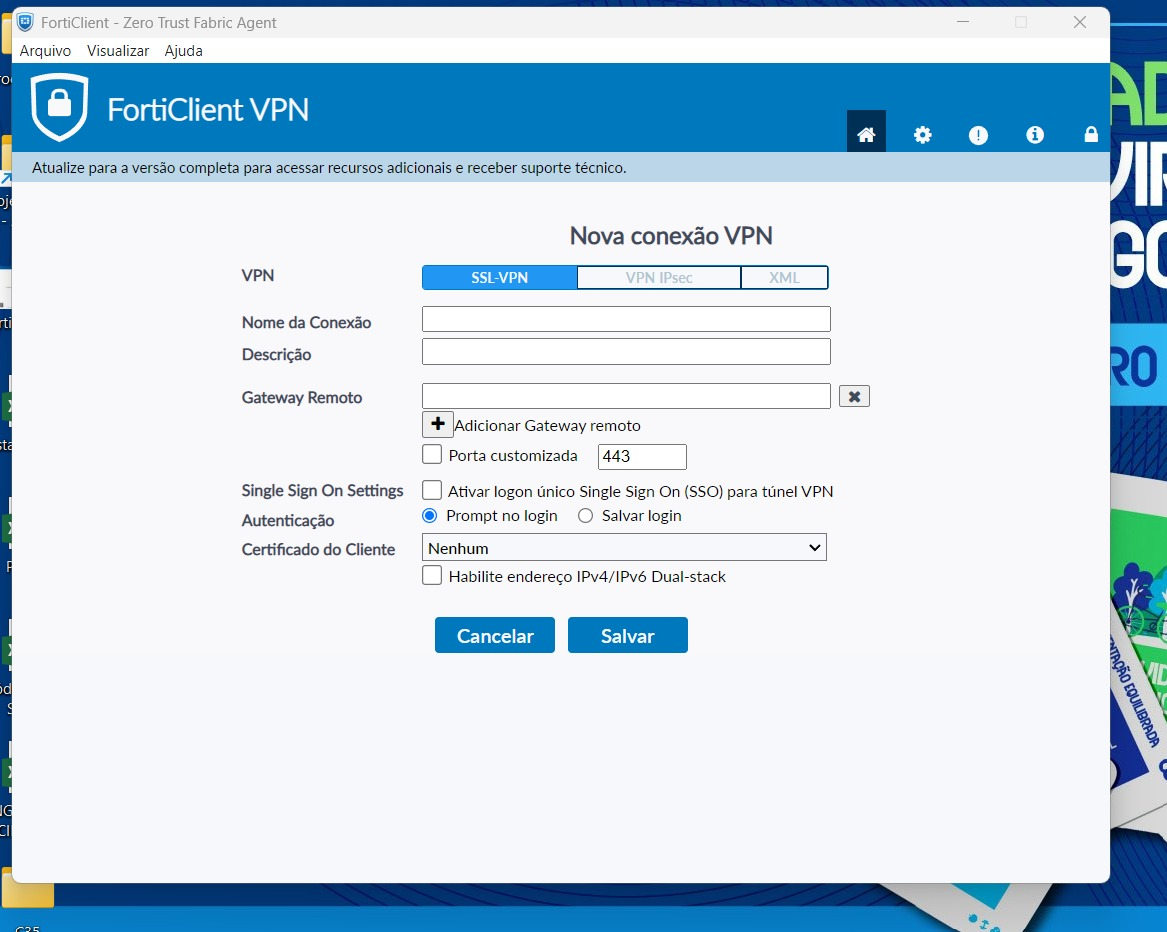The height and width of the screenshot is (932, 1167).
Task: Select the Salvar login radio button
Action: 586,515
